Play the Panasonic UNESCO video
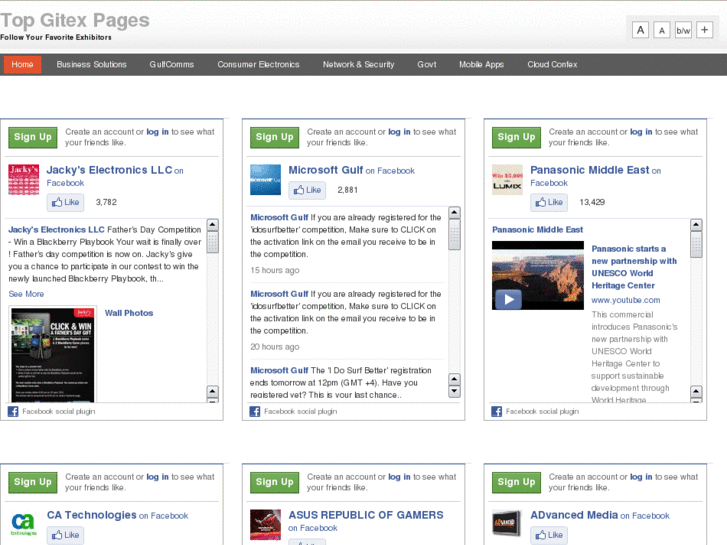The image size is (727, 545). coord(509,299)
